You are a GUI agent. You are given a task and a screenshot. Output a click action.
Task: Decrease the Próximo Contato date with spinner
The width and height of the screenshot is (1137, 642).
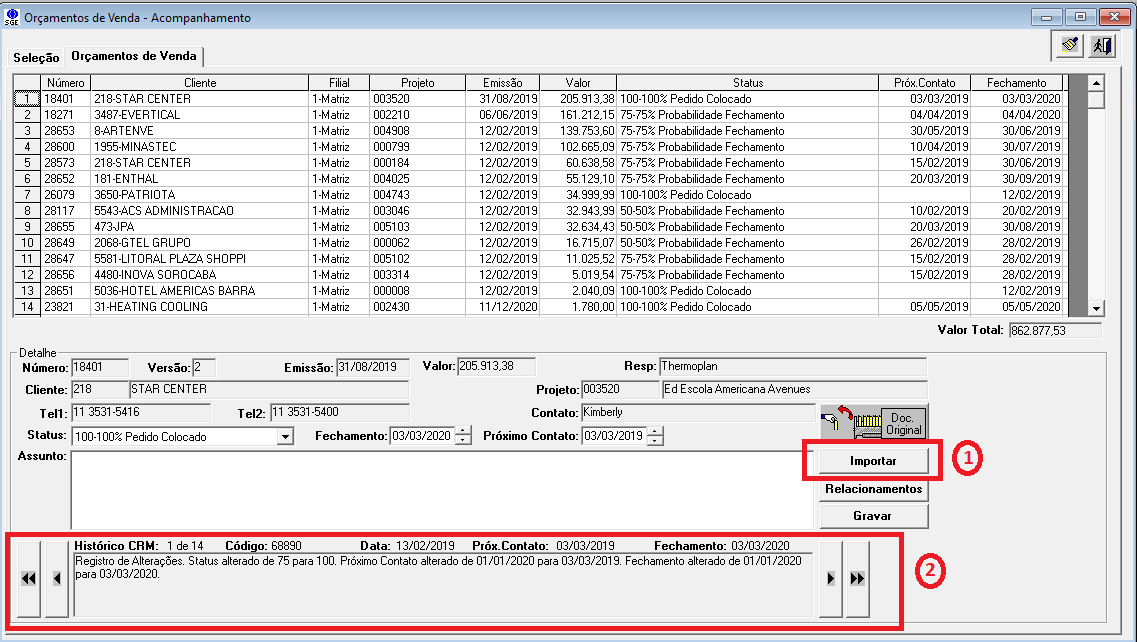[x=654, y=441]
